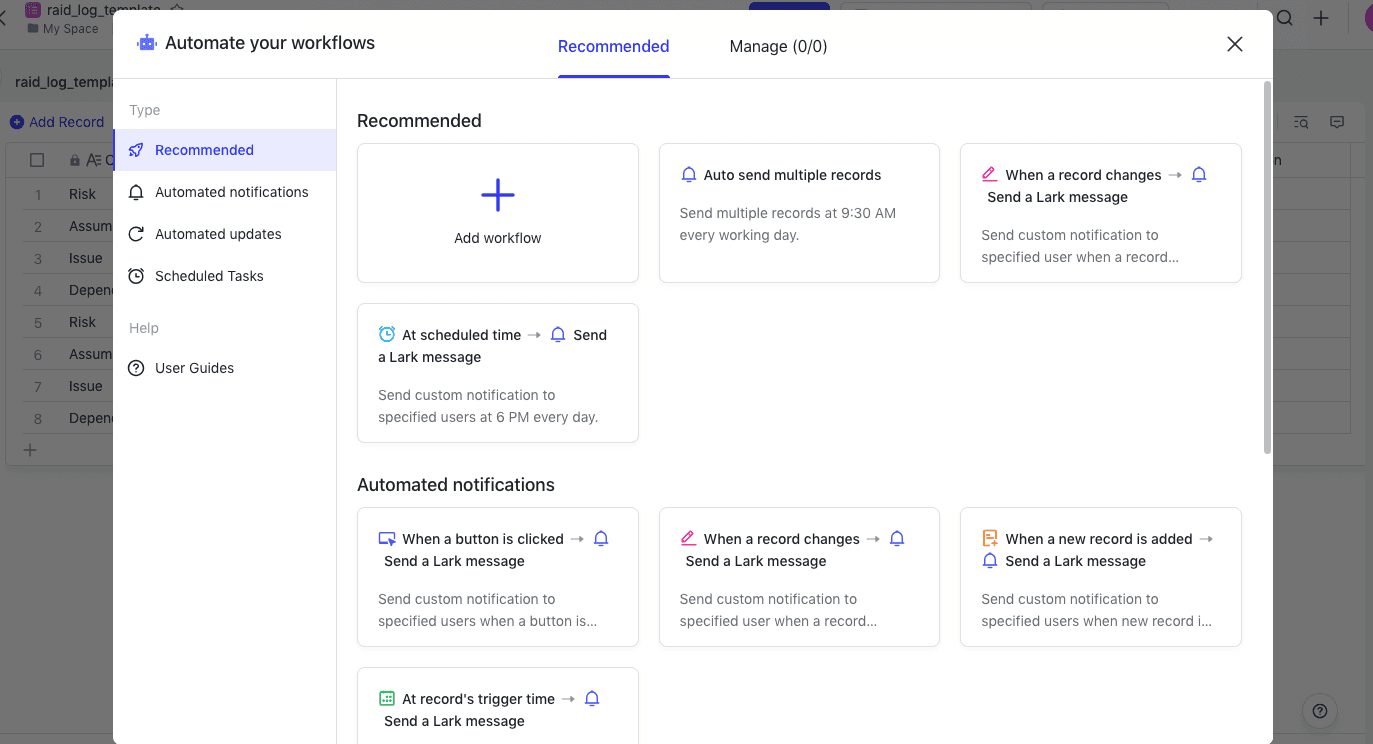Switch to the Manage (0/0) tab
The image size is (1373, 744).
778,46
